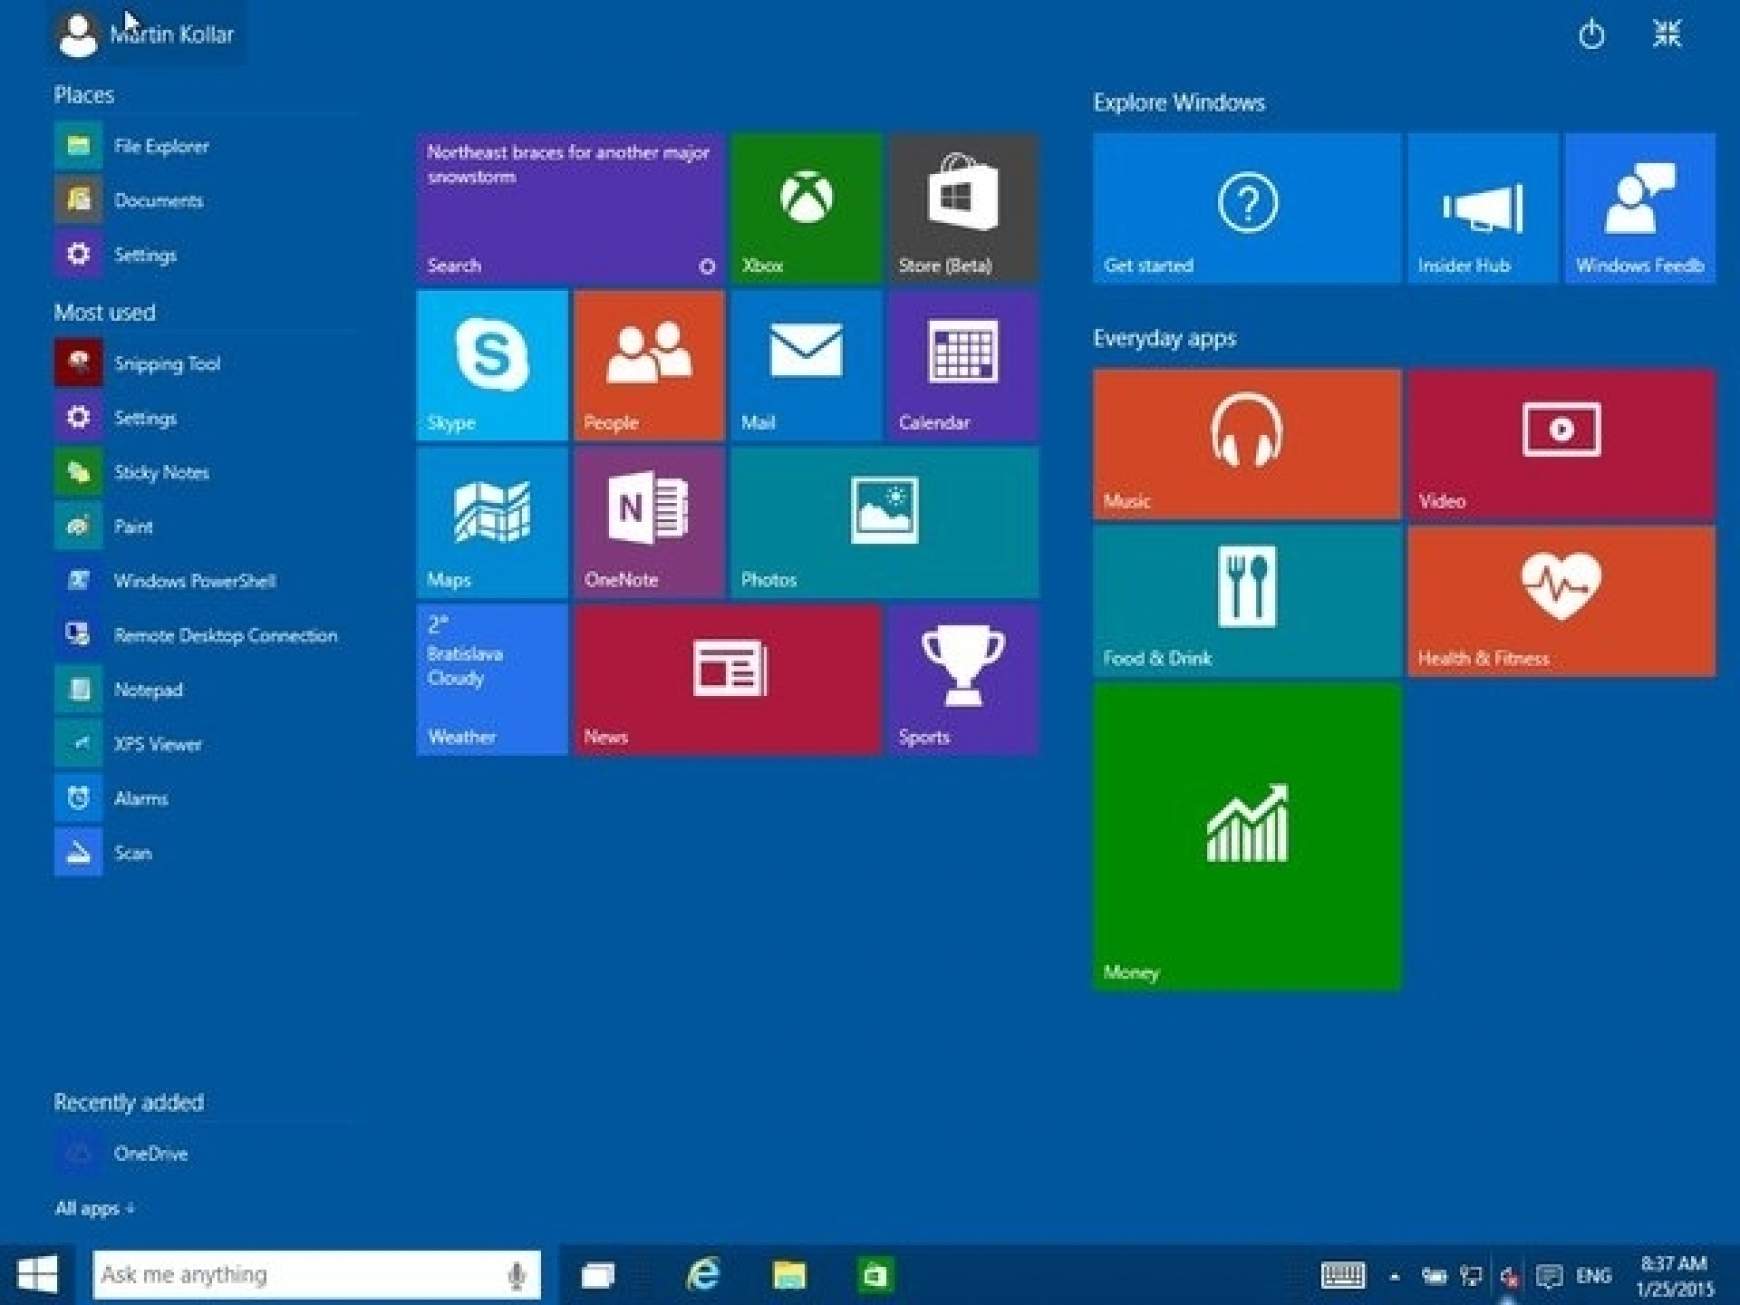Launch the Skype tile
Image resolution: width=1740 pixels, height=1305 pixels.
[492, 365]
